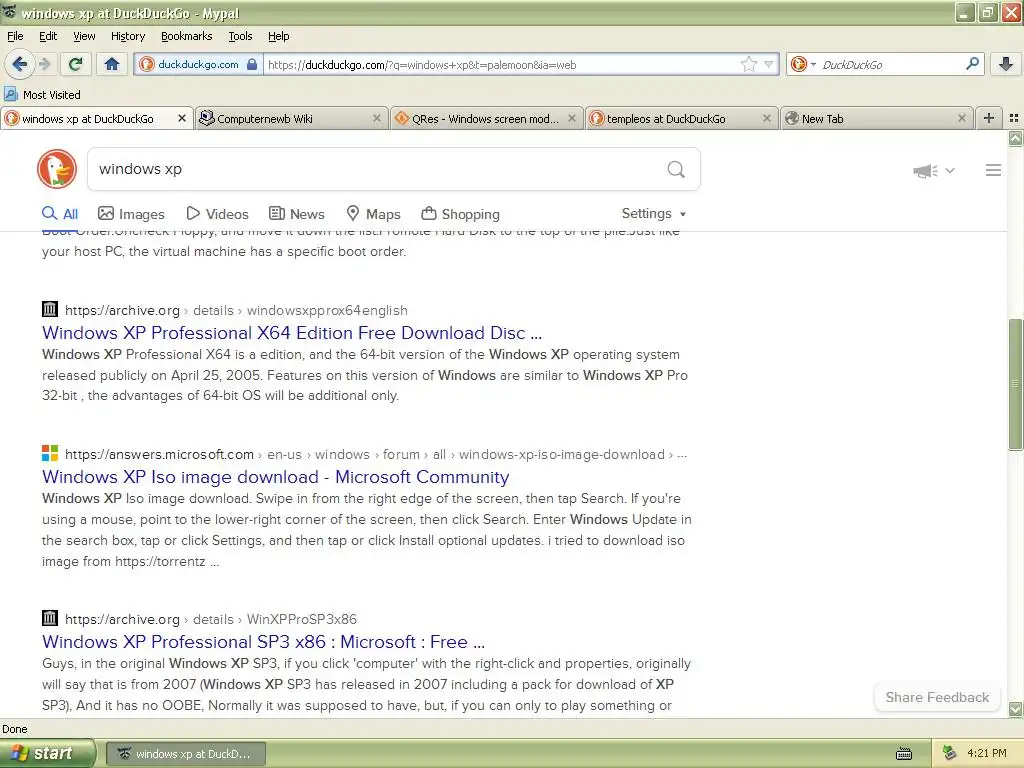Expand the URL history dropdown arrow
Viewport: 1024px width, 768px height.
click(769, 64)
